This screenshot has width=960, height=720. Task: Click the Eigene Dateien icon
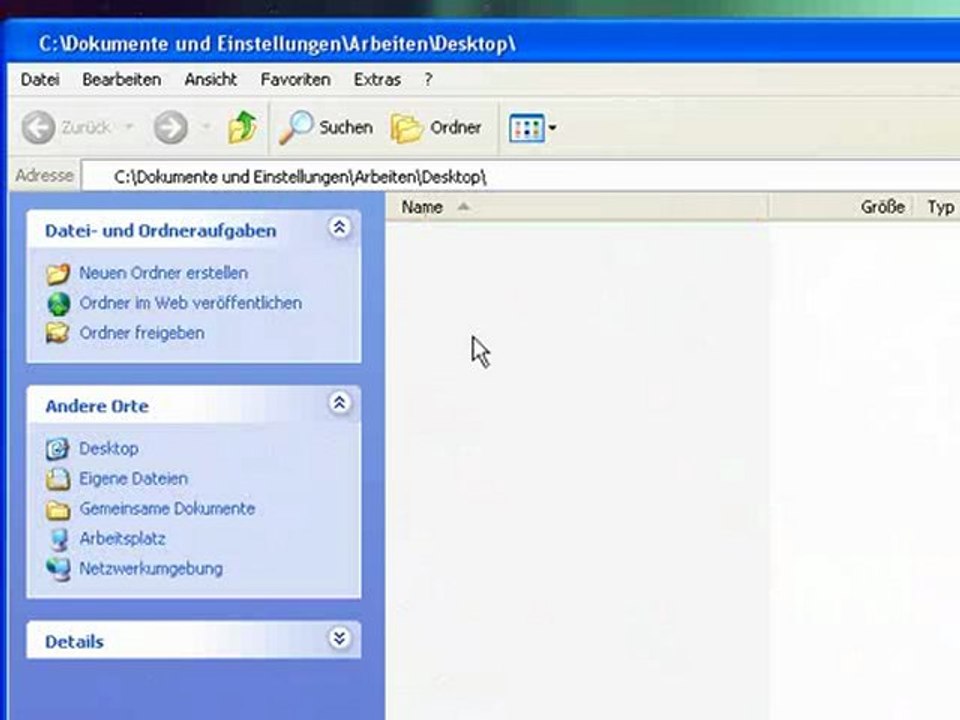point(58,479)
